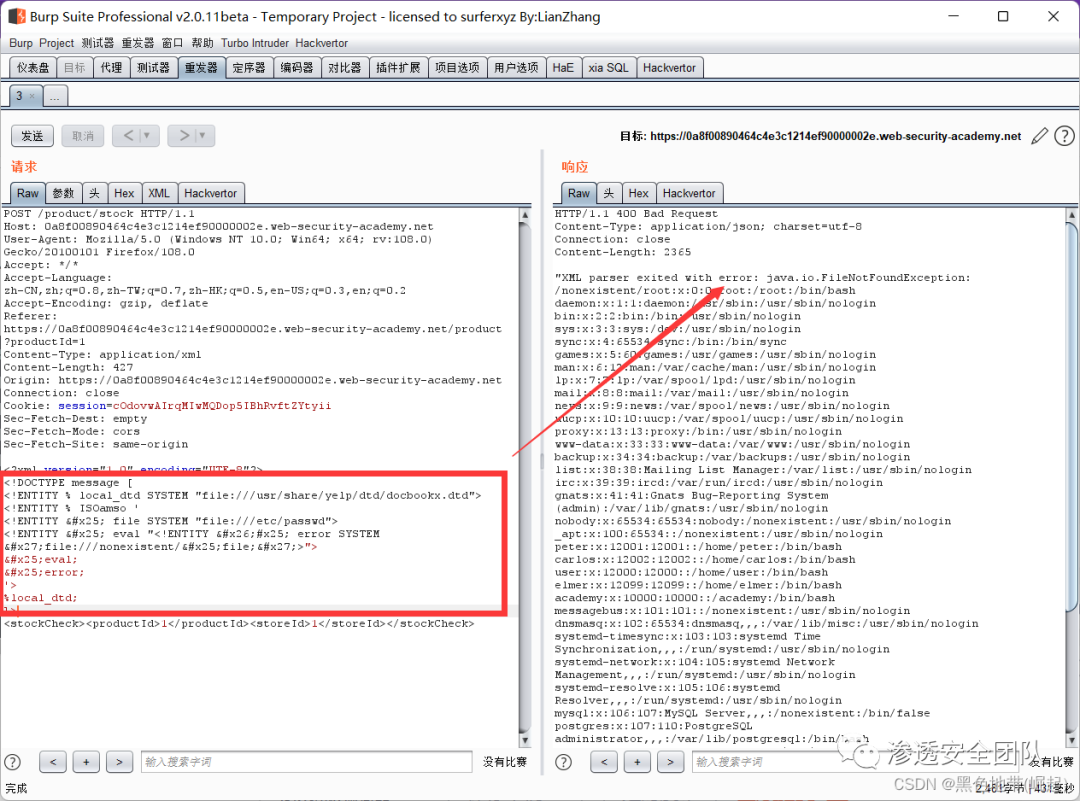
Task: Switch to 仪表盘 dashboard tab
Action: (33, 67)
